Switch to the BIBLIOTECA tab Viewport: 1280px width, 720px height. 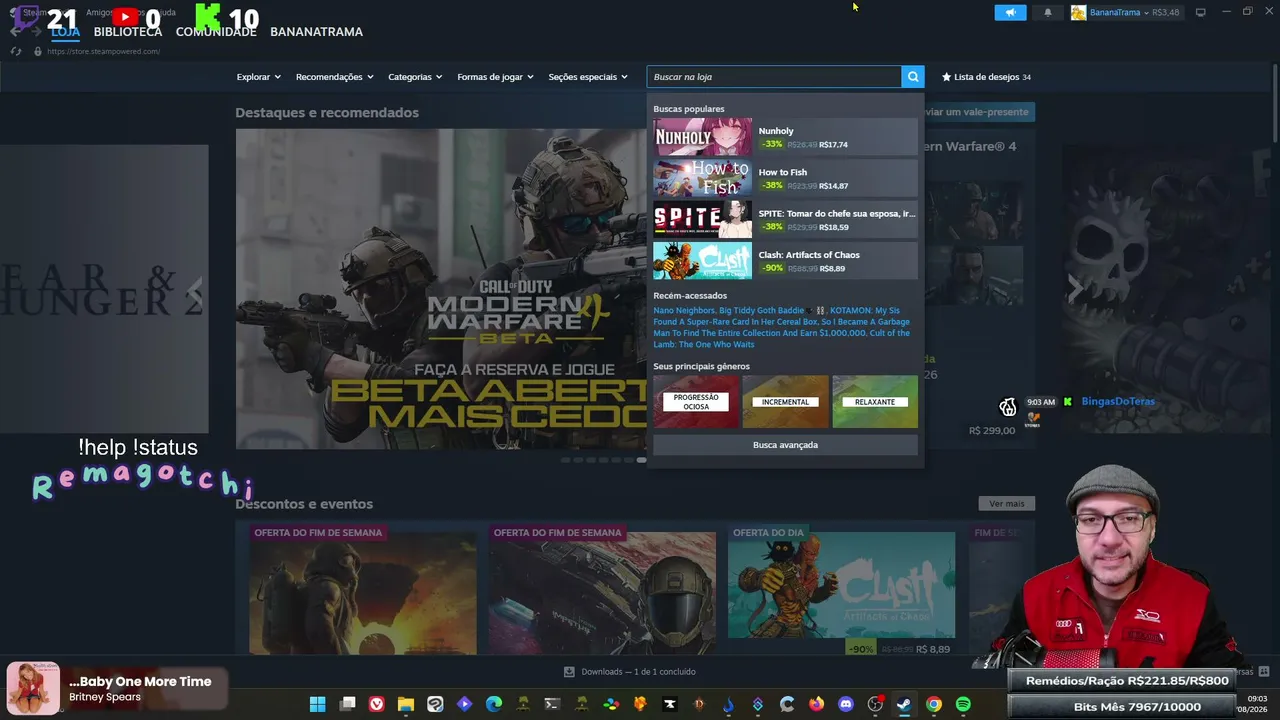[x=128, y=31]
